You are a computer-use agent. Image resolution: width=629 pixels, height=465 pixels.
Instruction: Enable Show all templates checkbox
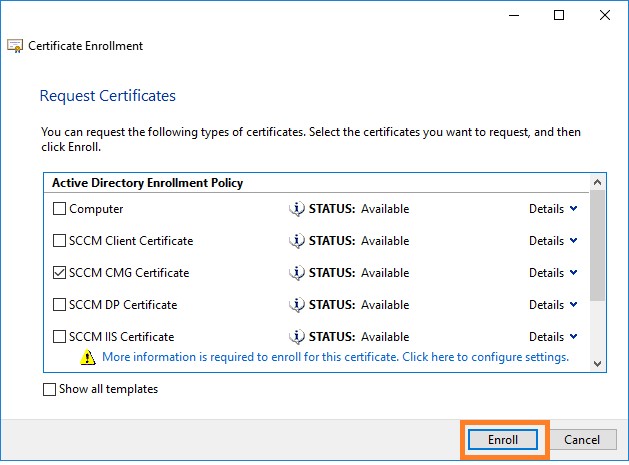click(49, 389)
